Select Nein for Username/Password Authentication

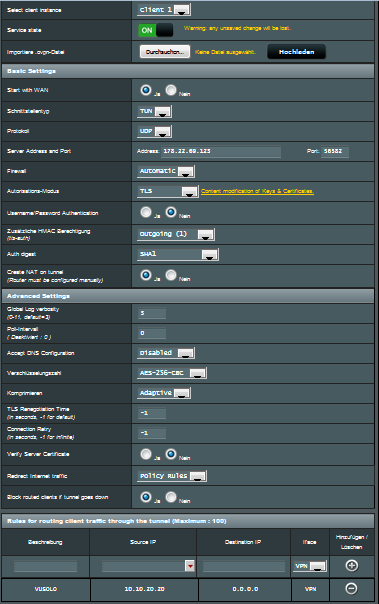tap(171, 212)
